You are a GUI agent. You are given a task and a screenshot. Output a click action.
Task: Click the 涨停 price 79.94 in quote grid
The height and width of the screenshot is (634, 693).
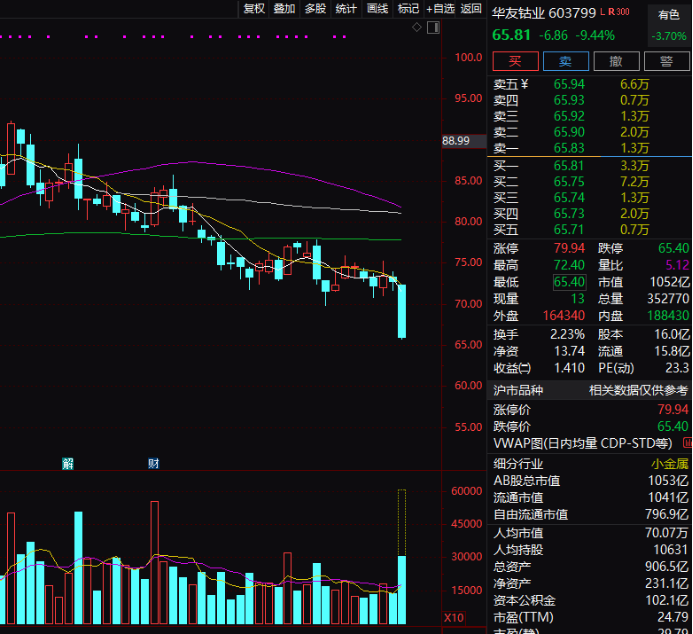coord(569,248)
